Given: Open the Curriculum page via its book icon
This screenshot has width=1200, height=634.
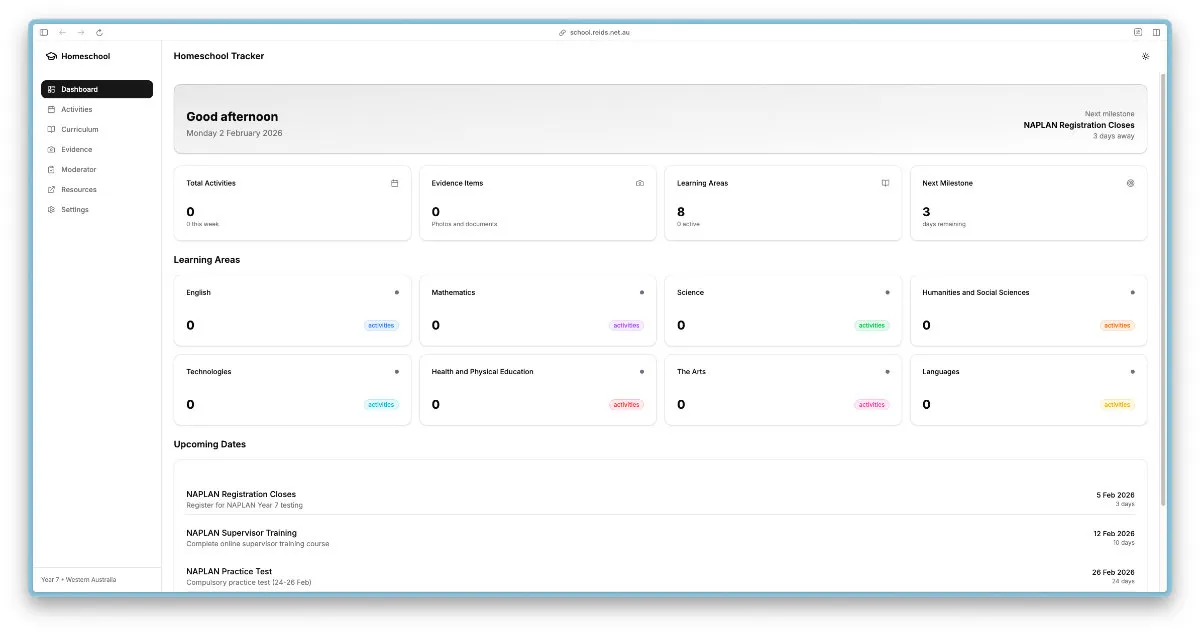Looking at the screenshot, I should 51,129.
